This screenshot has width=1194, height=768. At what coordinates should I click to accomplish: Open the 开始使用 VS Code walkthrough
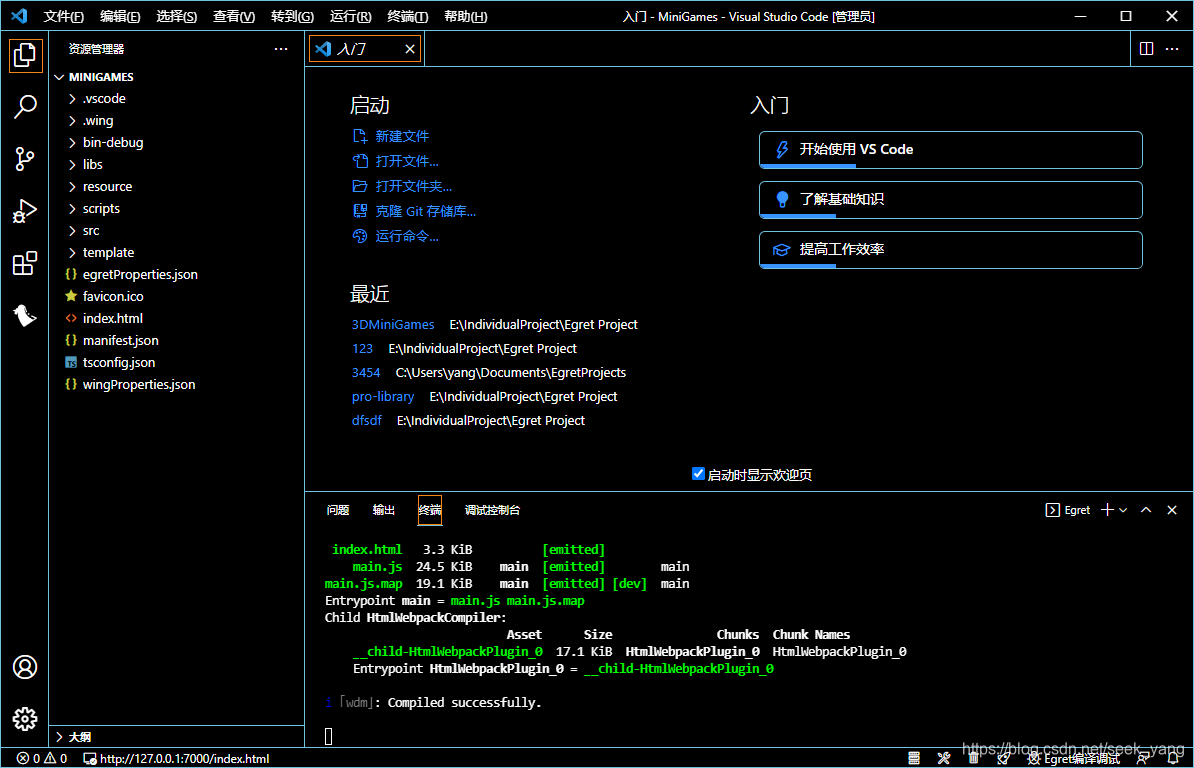[950, 150]
